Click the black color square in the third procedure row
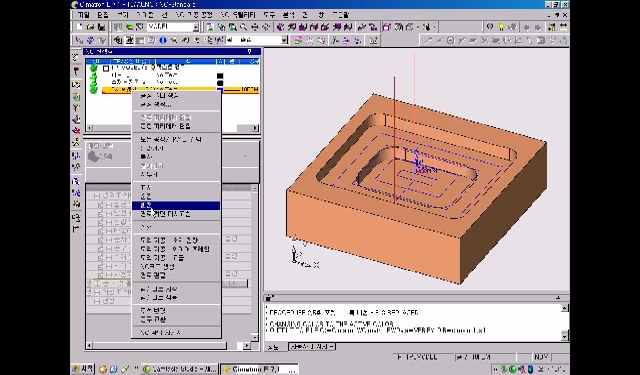640x375 pixels. pyautogui.click(x=220, y=82)
